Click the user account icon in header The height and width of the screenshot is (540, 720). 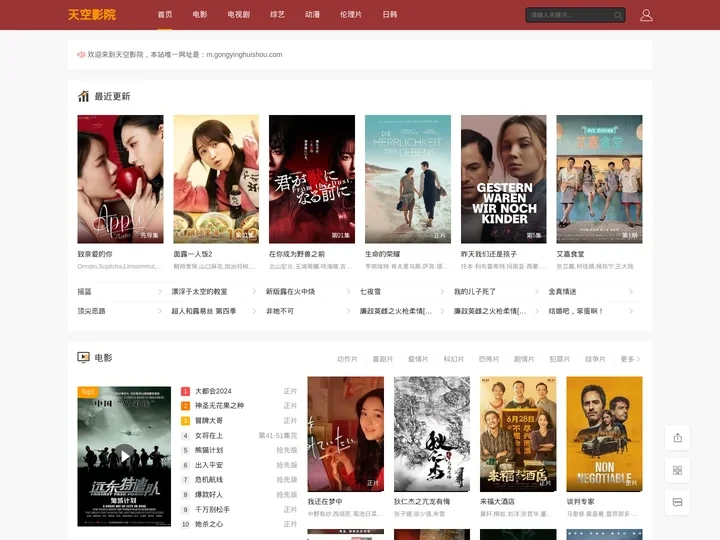(646, 15)
